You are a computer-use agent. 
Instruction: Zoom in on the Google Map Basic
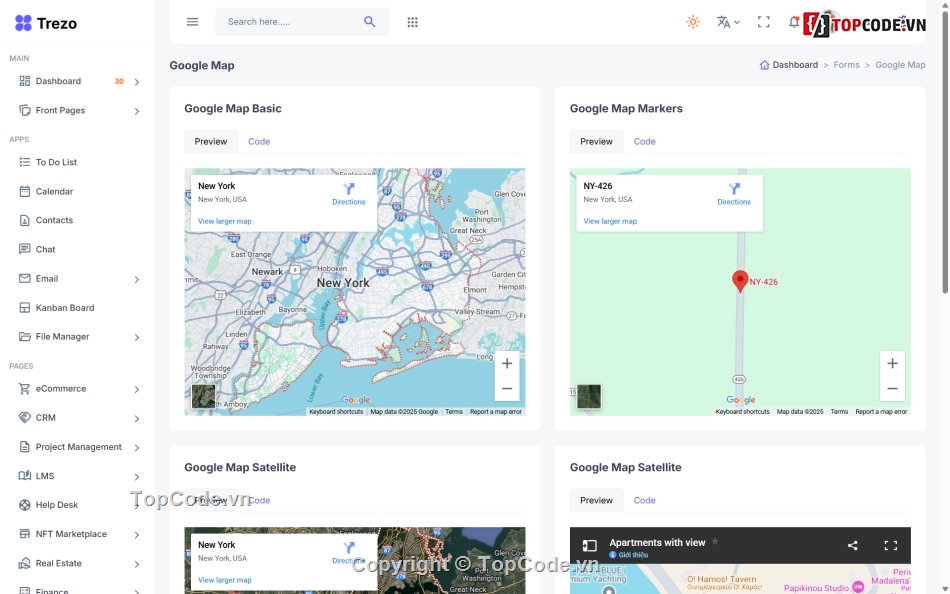[507, 364]
